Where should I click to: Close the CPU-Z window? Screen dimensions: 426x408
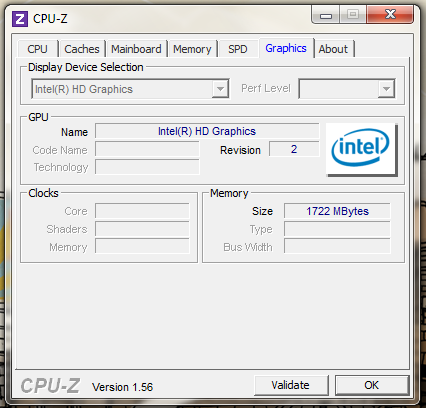coord(390,15)
